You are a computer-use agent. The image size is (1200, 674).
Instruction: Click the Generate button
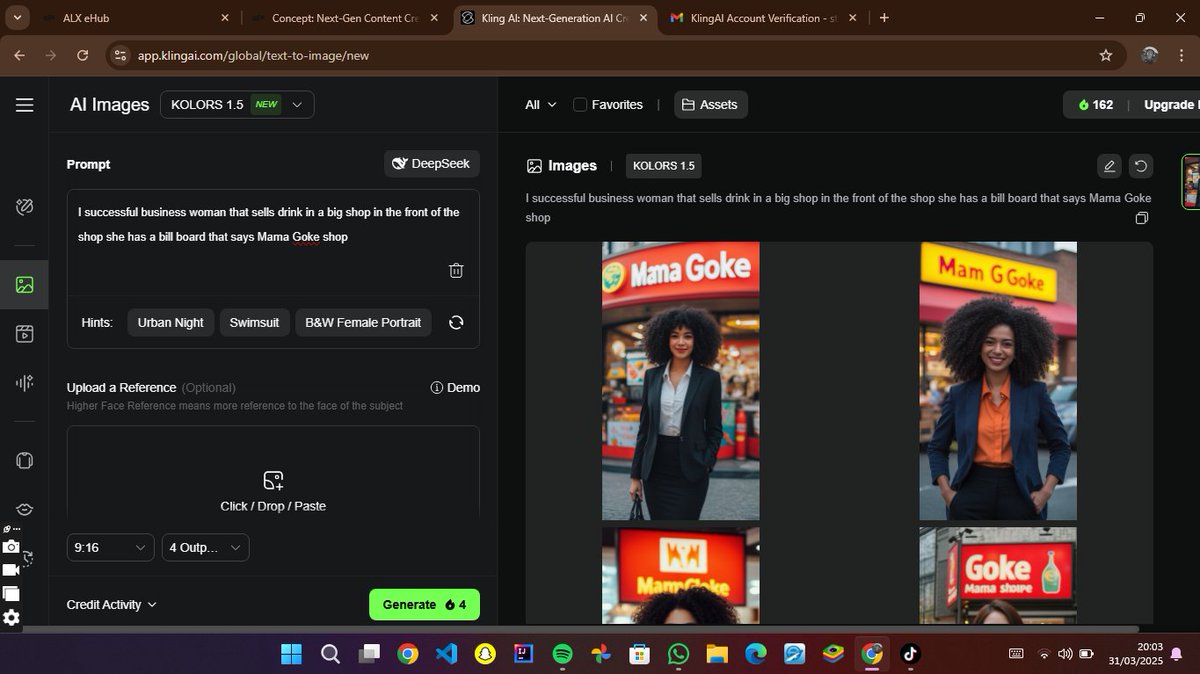click(x=424, y=604)
